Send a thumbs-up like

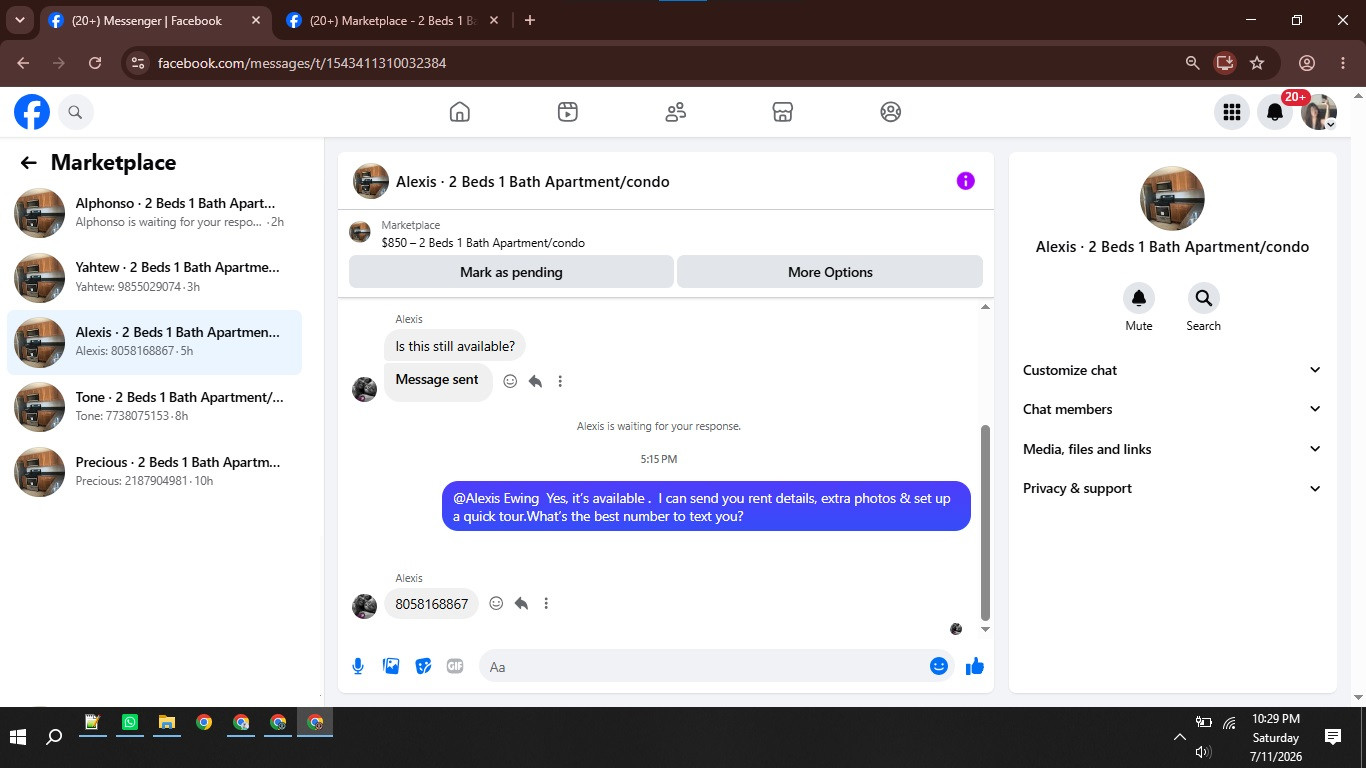pos(975,666)
